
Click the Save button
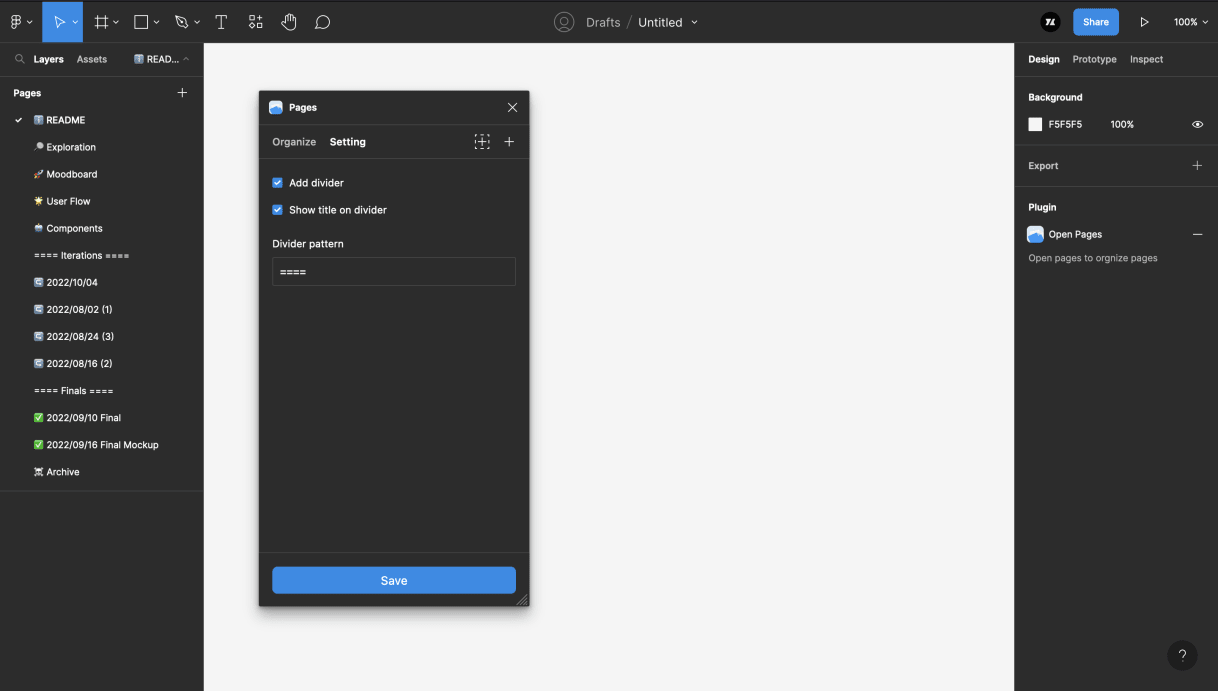393,580
